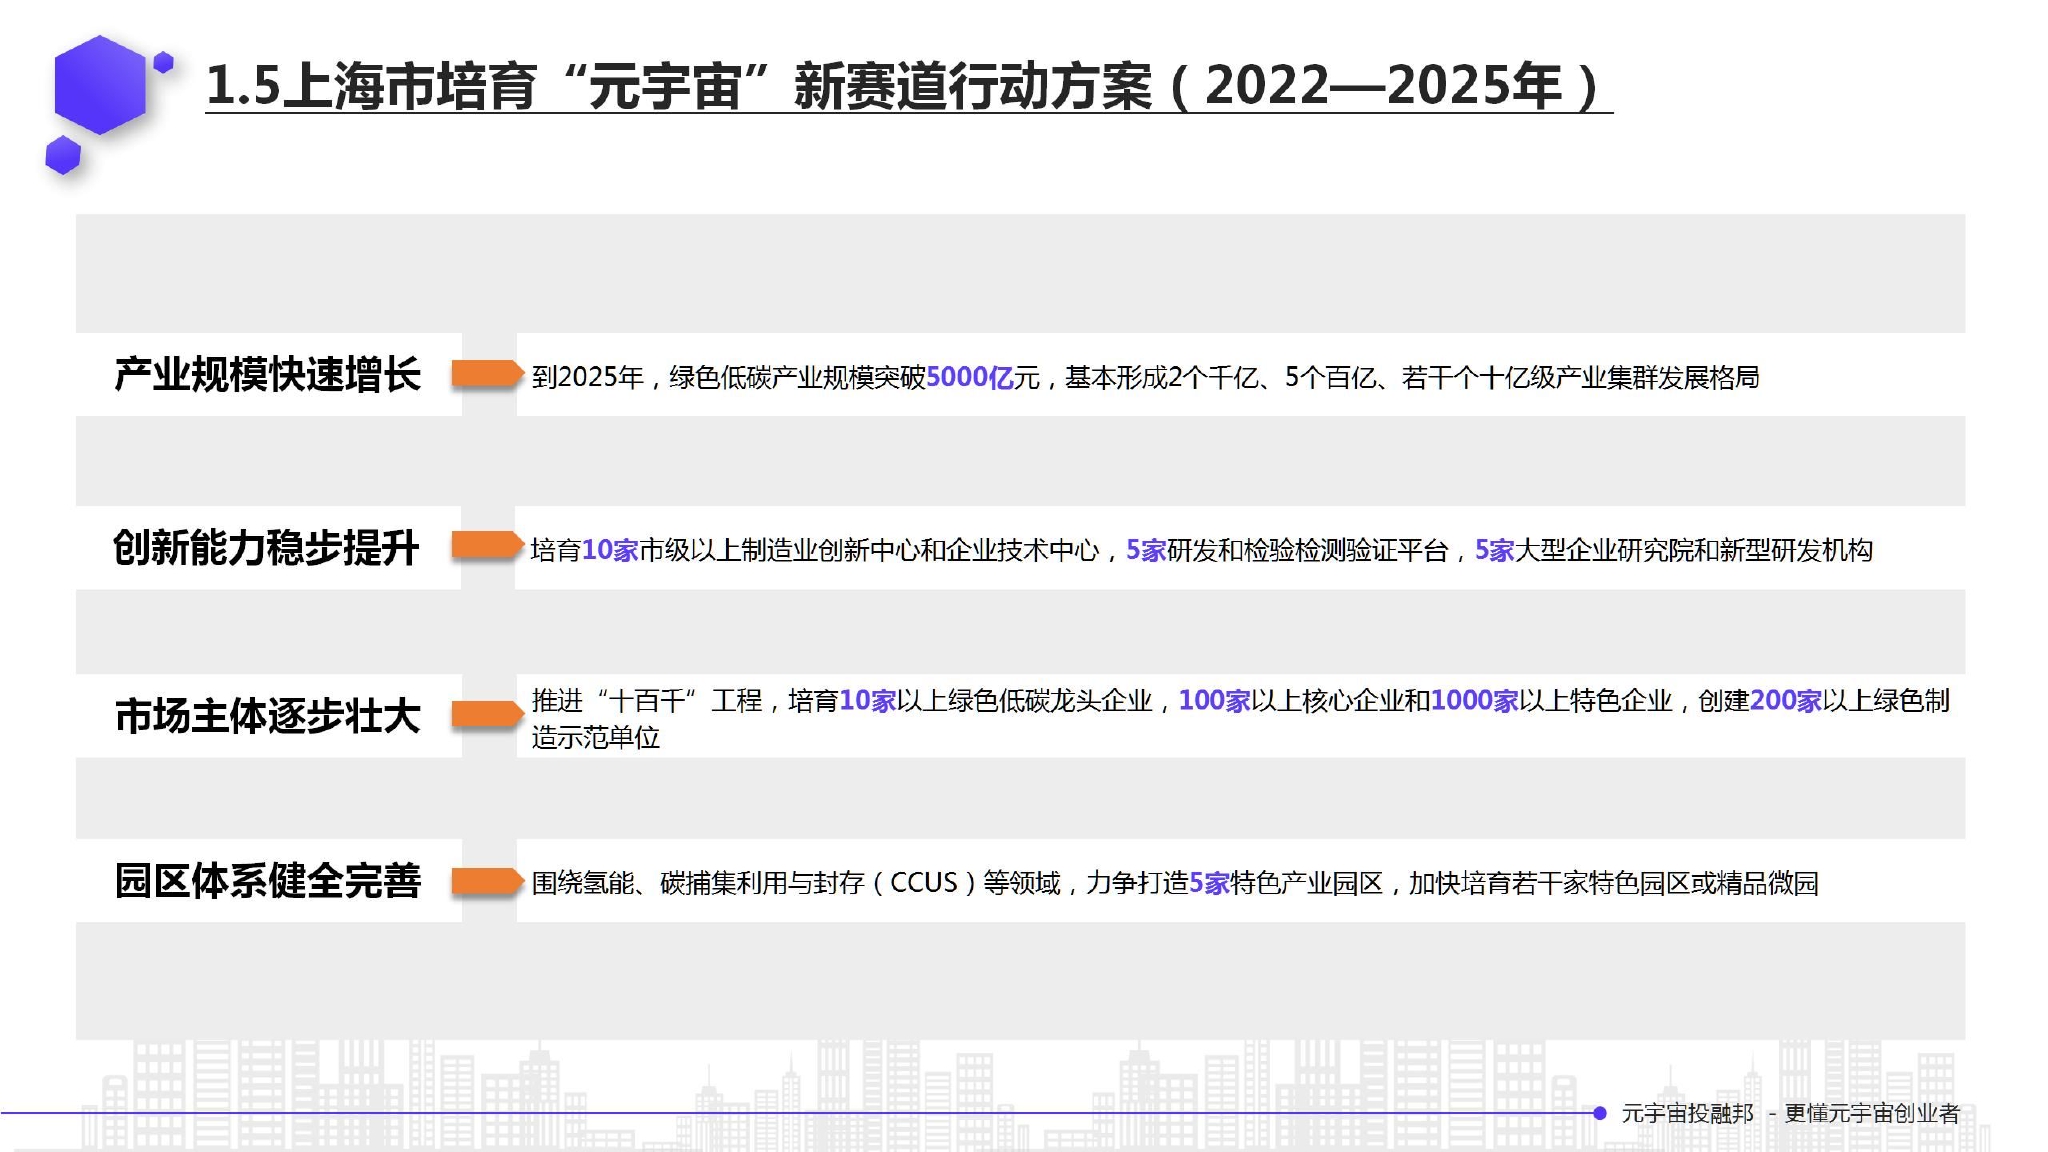Select the heading 创新能力稳步提升

266,548
